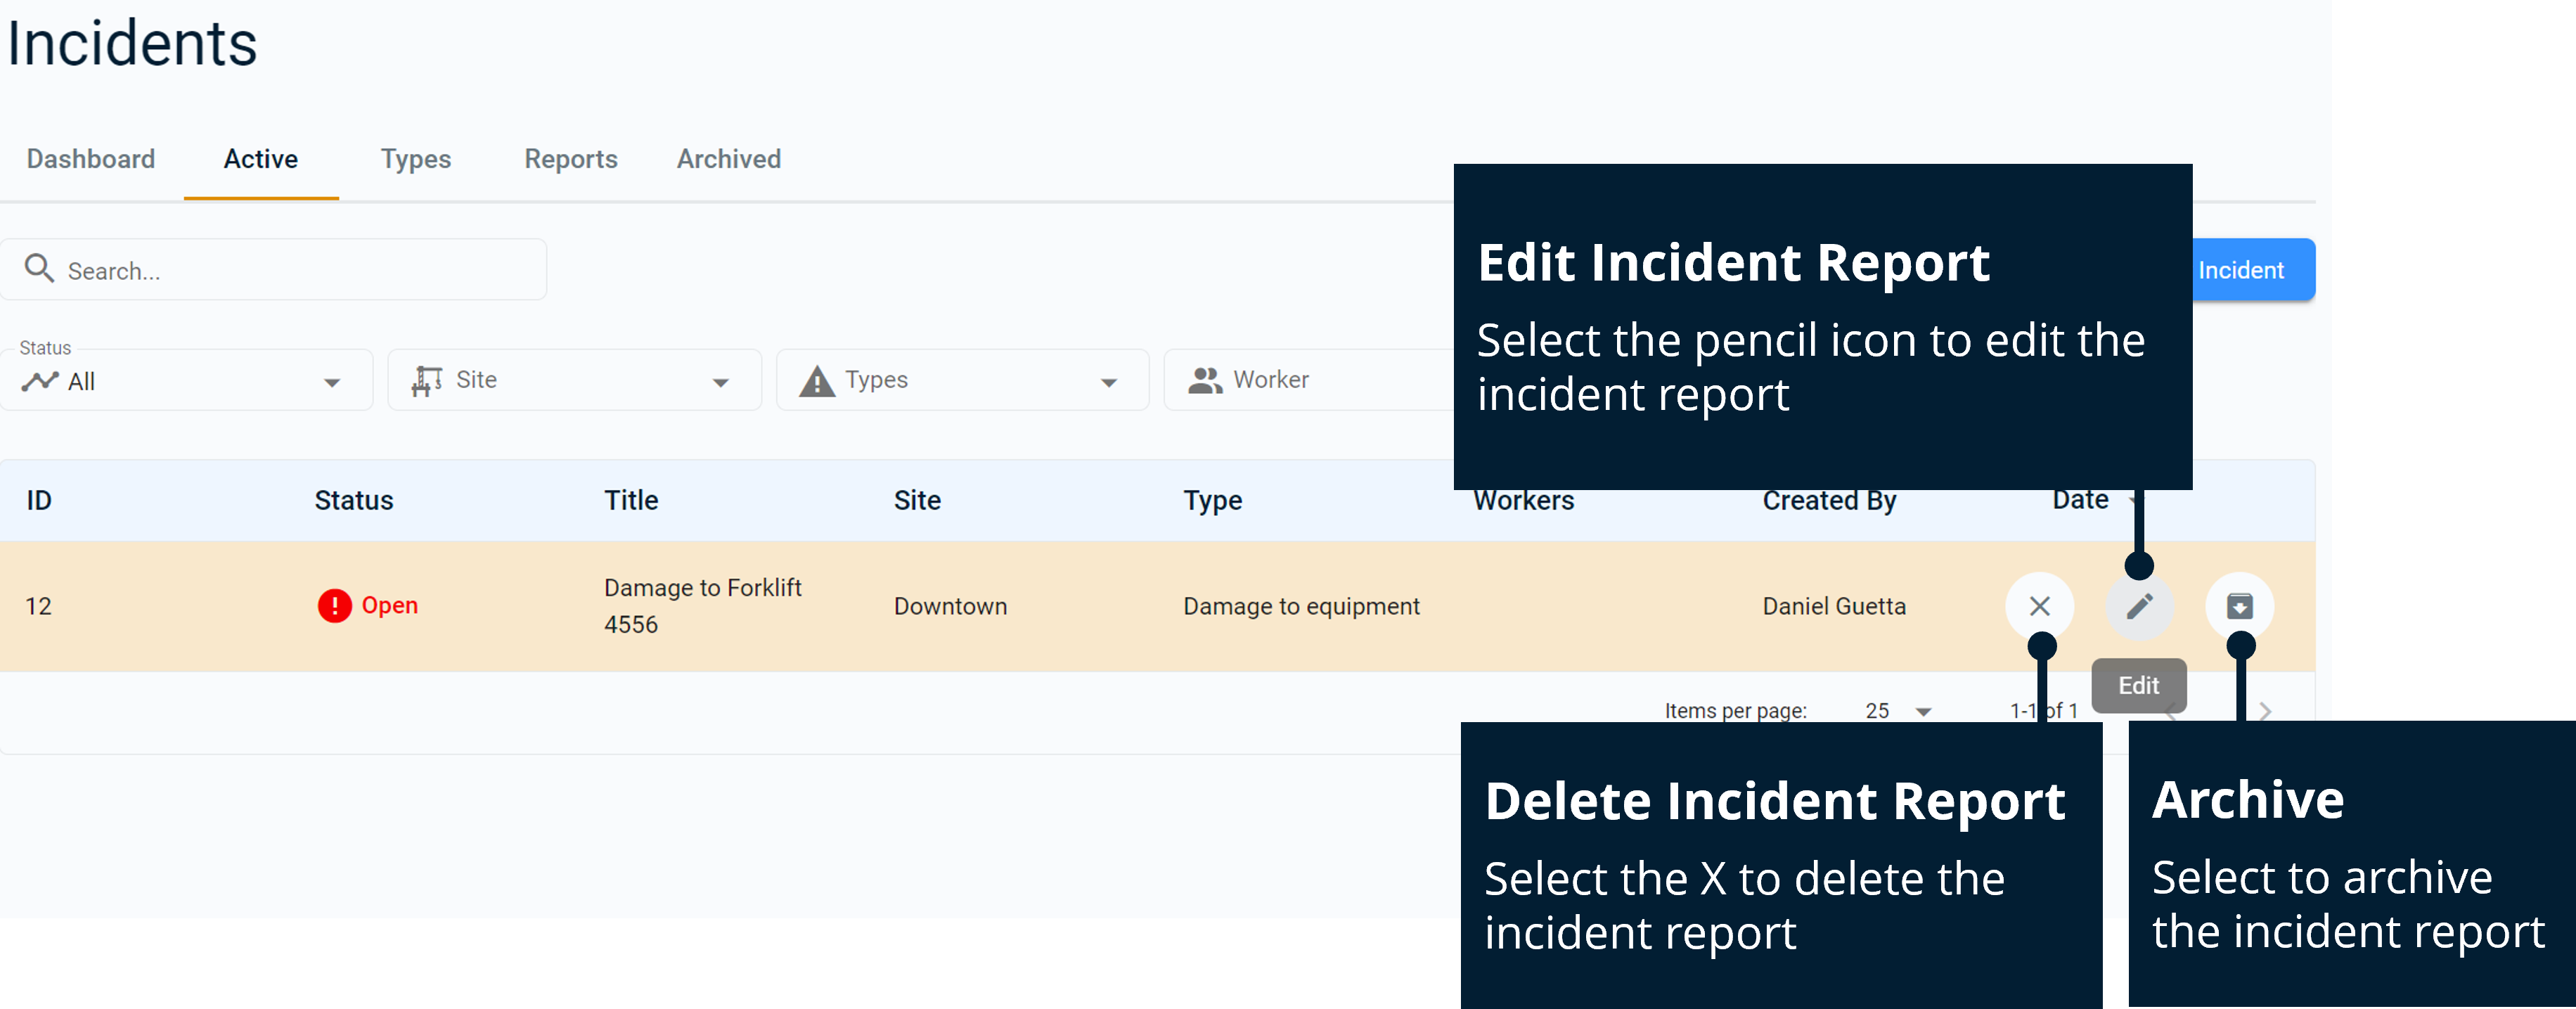Image resolution: width=2576 pixels, height=1009 pixels.
Task: Open the Reports tab
Action: pyautogui.click(x=570, y=159)
